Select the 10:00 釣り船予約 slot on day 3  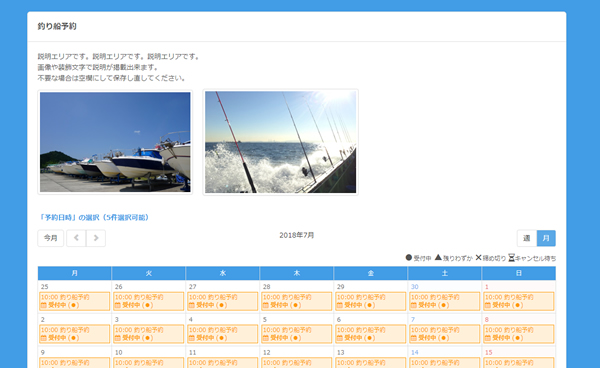pyautogui.click(x=148, y=334)
